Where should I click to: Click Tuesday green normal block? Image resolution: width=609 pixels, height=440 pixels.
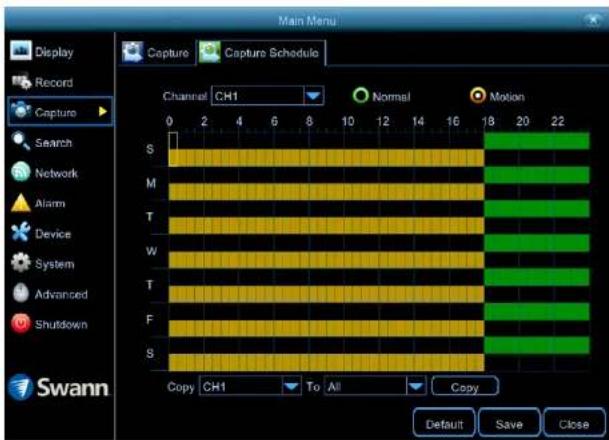coord(537,209)
